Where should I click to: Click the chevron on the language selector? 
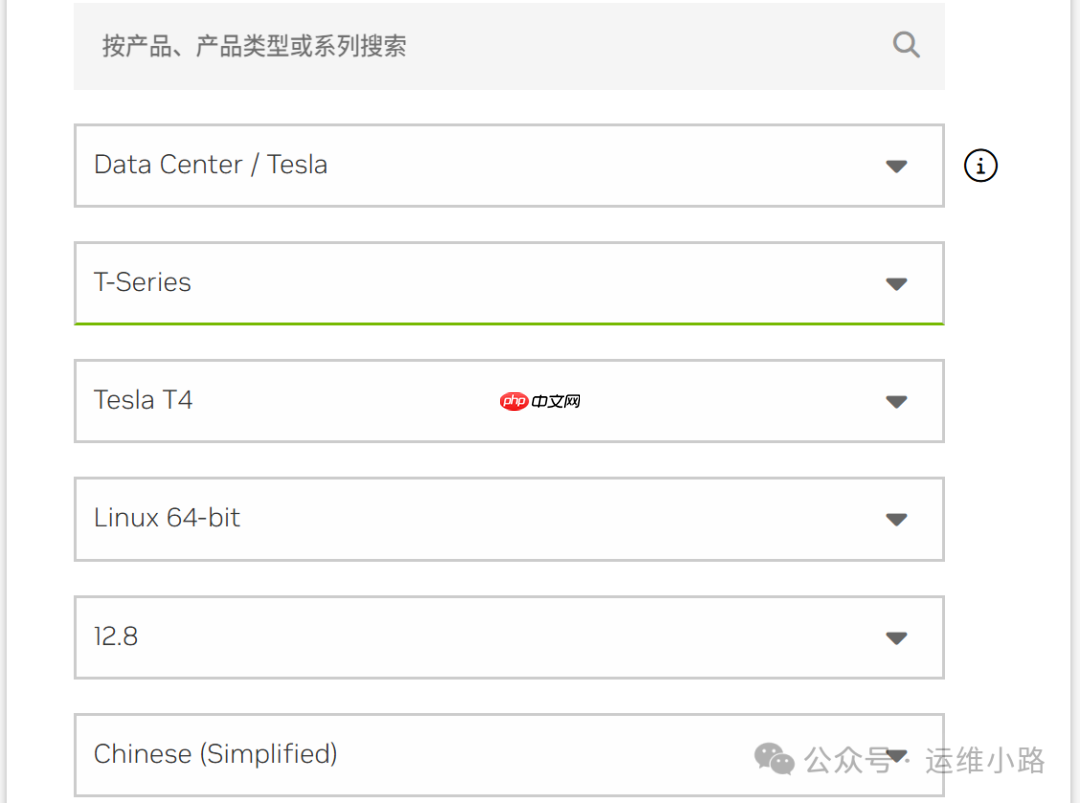pyautogui.click(x=897, y=755)
